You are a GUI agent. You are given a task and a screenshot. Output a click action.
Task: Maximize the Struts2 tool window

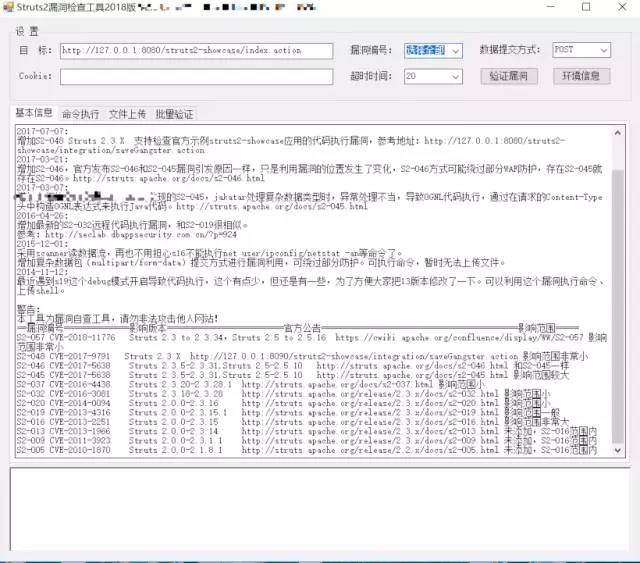586,7
